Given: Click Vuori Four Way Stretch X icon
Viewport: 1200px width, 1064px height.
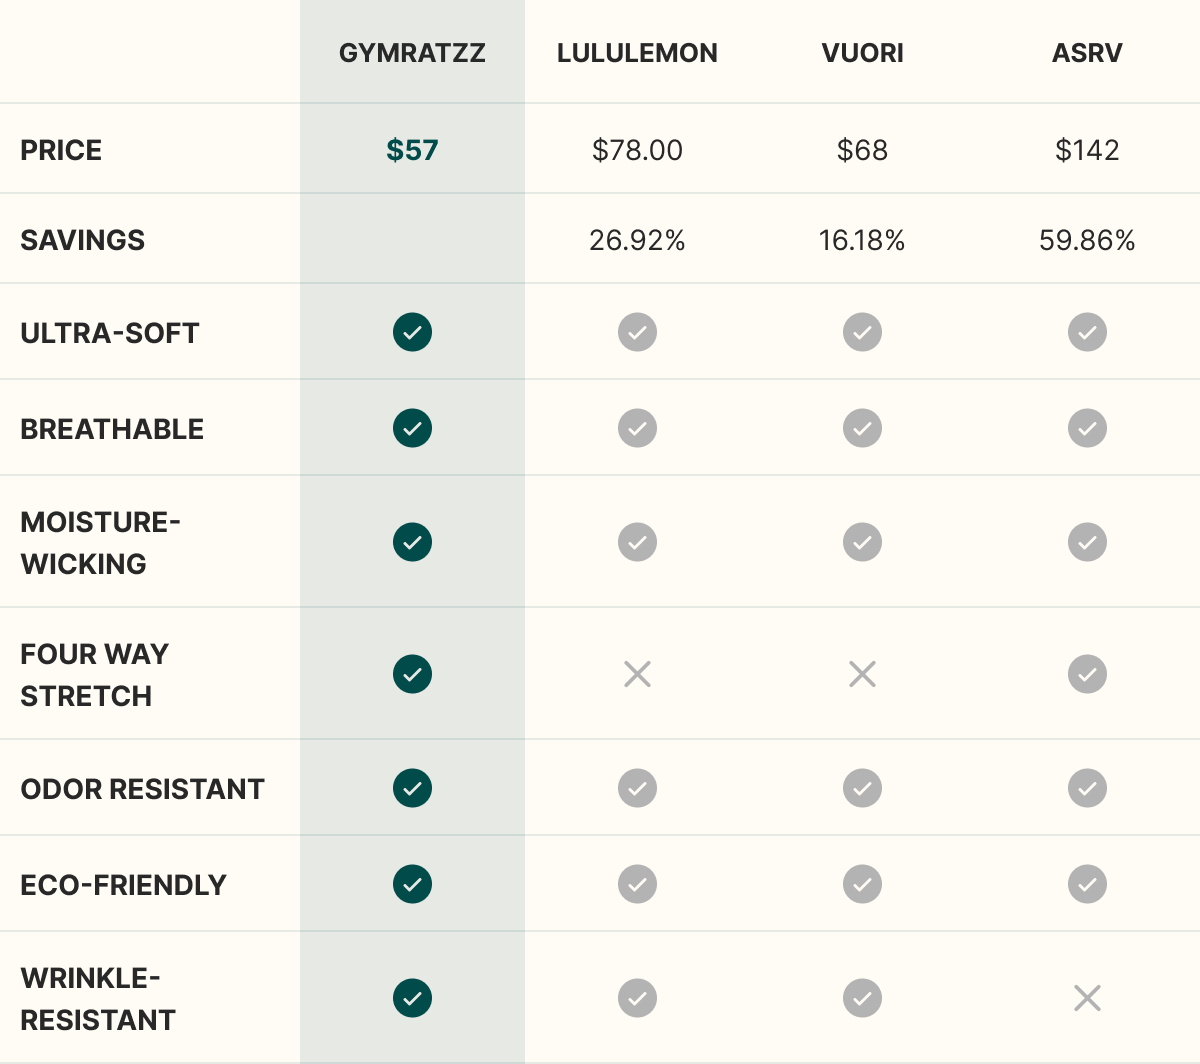Looking at the screenshot, I should (x=862, y=674).
